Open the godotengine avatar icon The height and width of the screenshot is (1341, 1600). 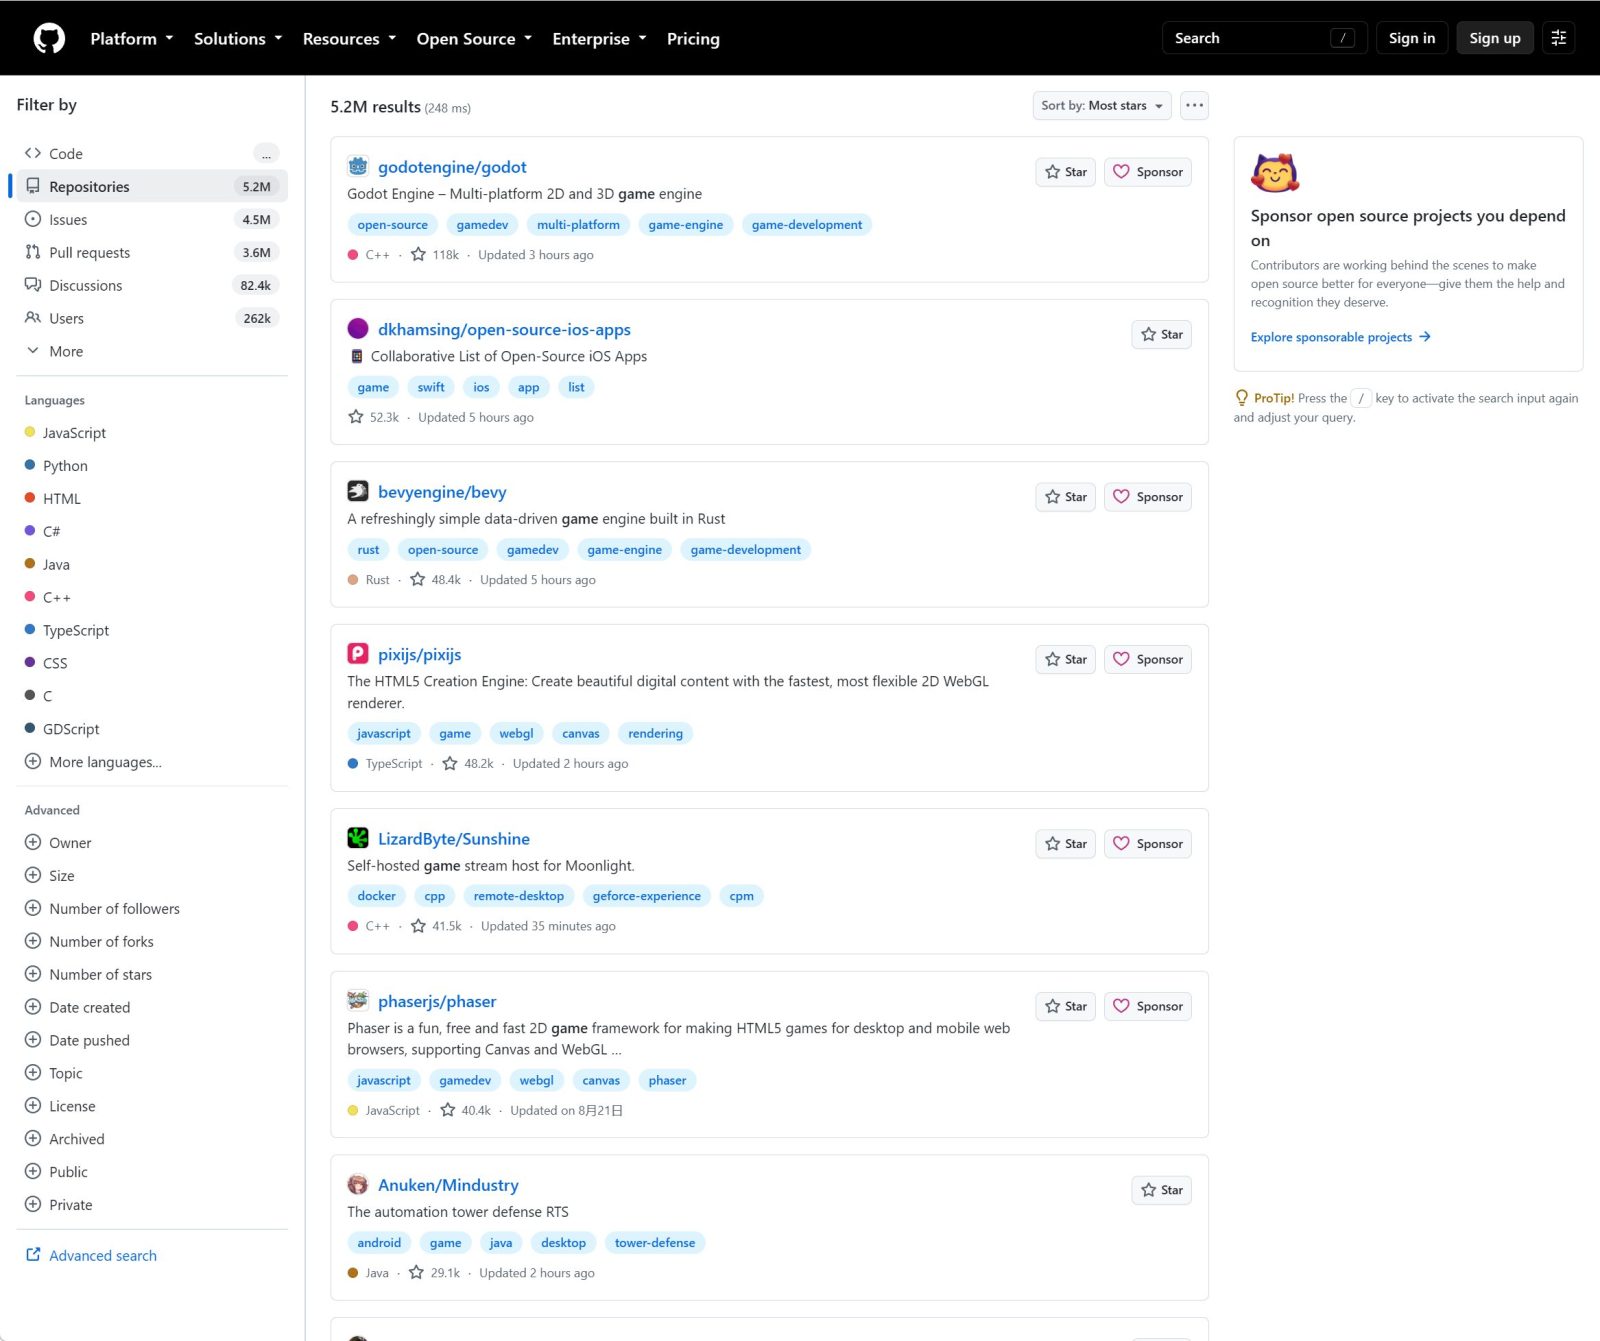pyautogui.click(x=358, y=167)
